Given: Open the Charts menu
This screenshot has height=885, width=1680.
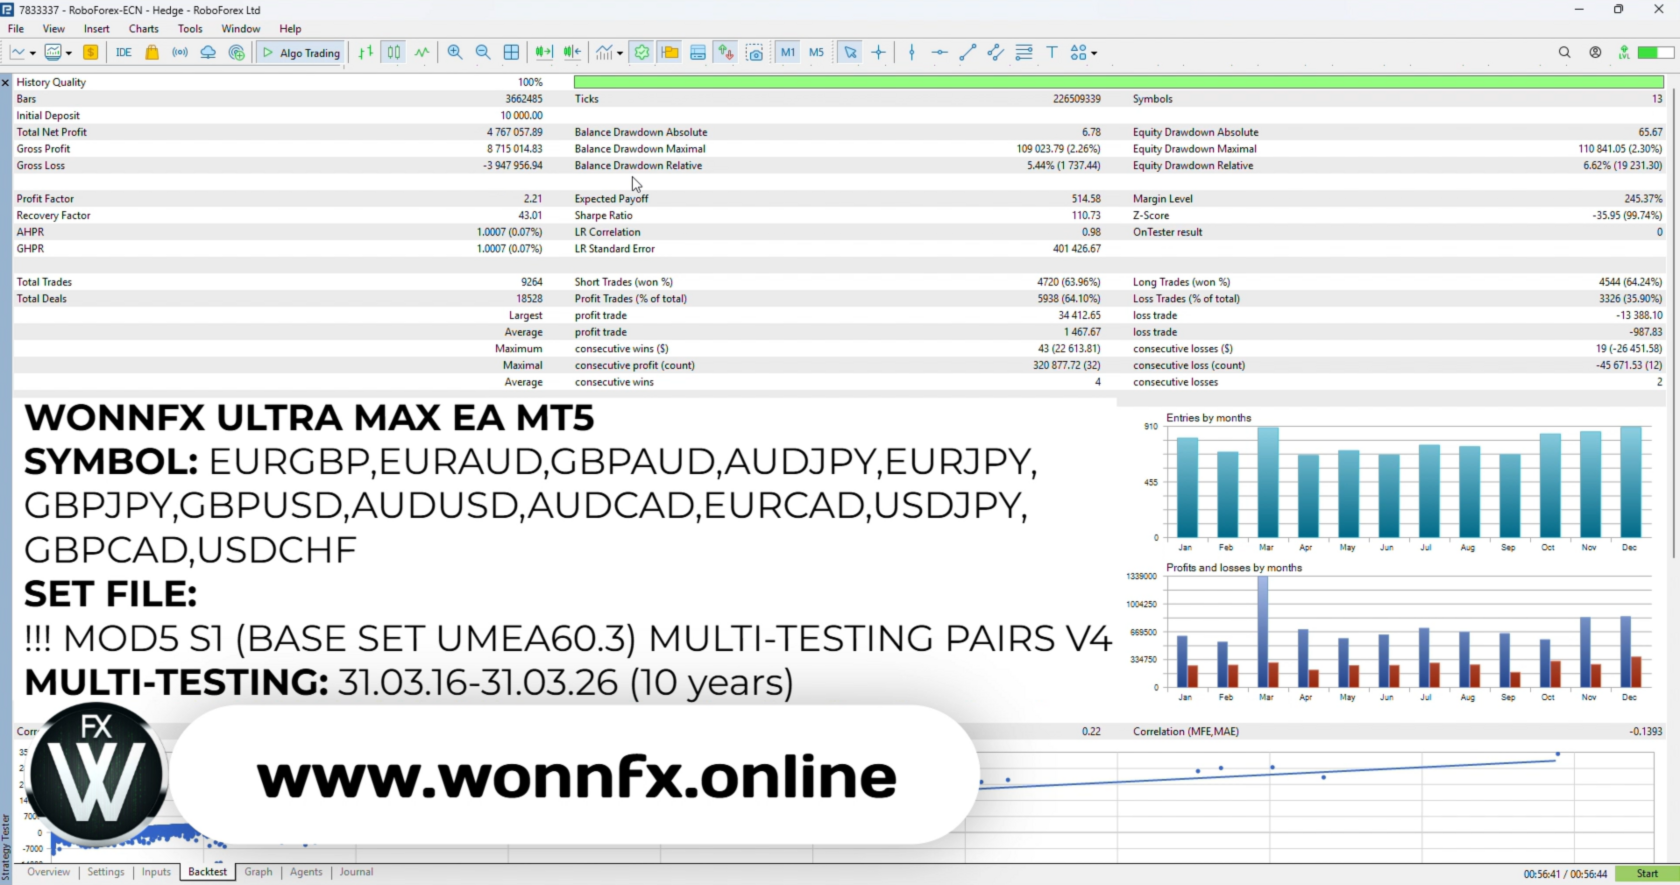Looking at the screenshot, I should click(x=144, y=29).
